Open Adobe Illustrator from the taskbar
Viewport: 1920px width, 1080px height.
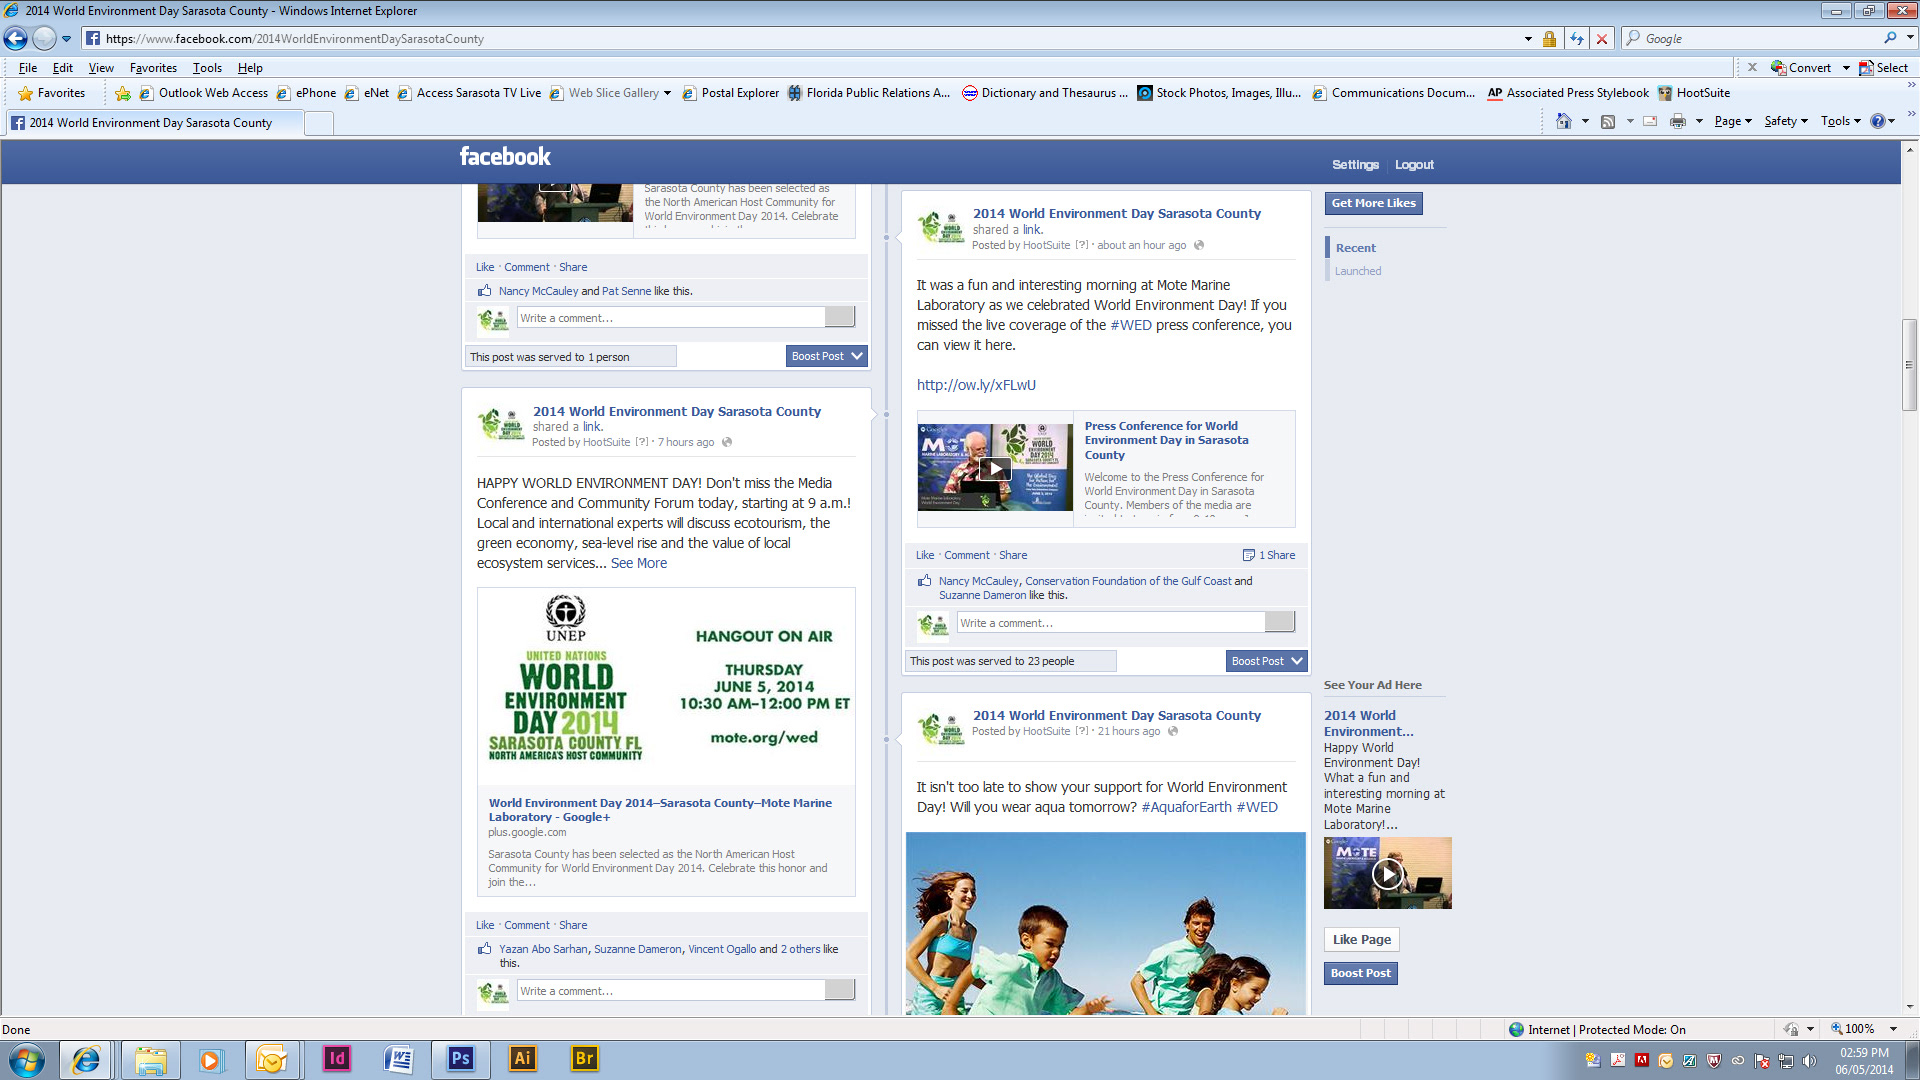(522, 1059)
